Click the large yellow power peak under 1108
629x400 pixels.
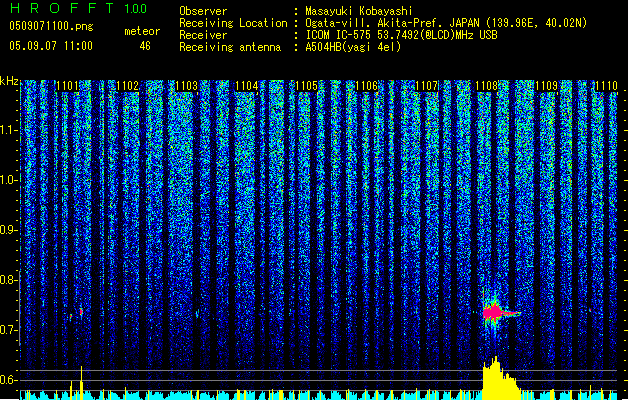pos(499,379)
